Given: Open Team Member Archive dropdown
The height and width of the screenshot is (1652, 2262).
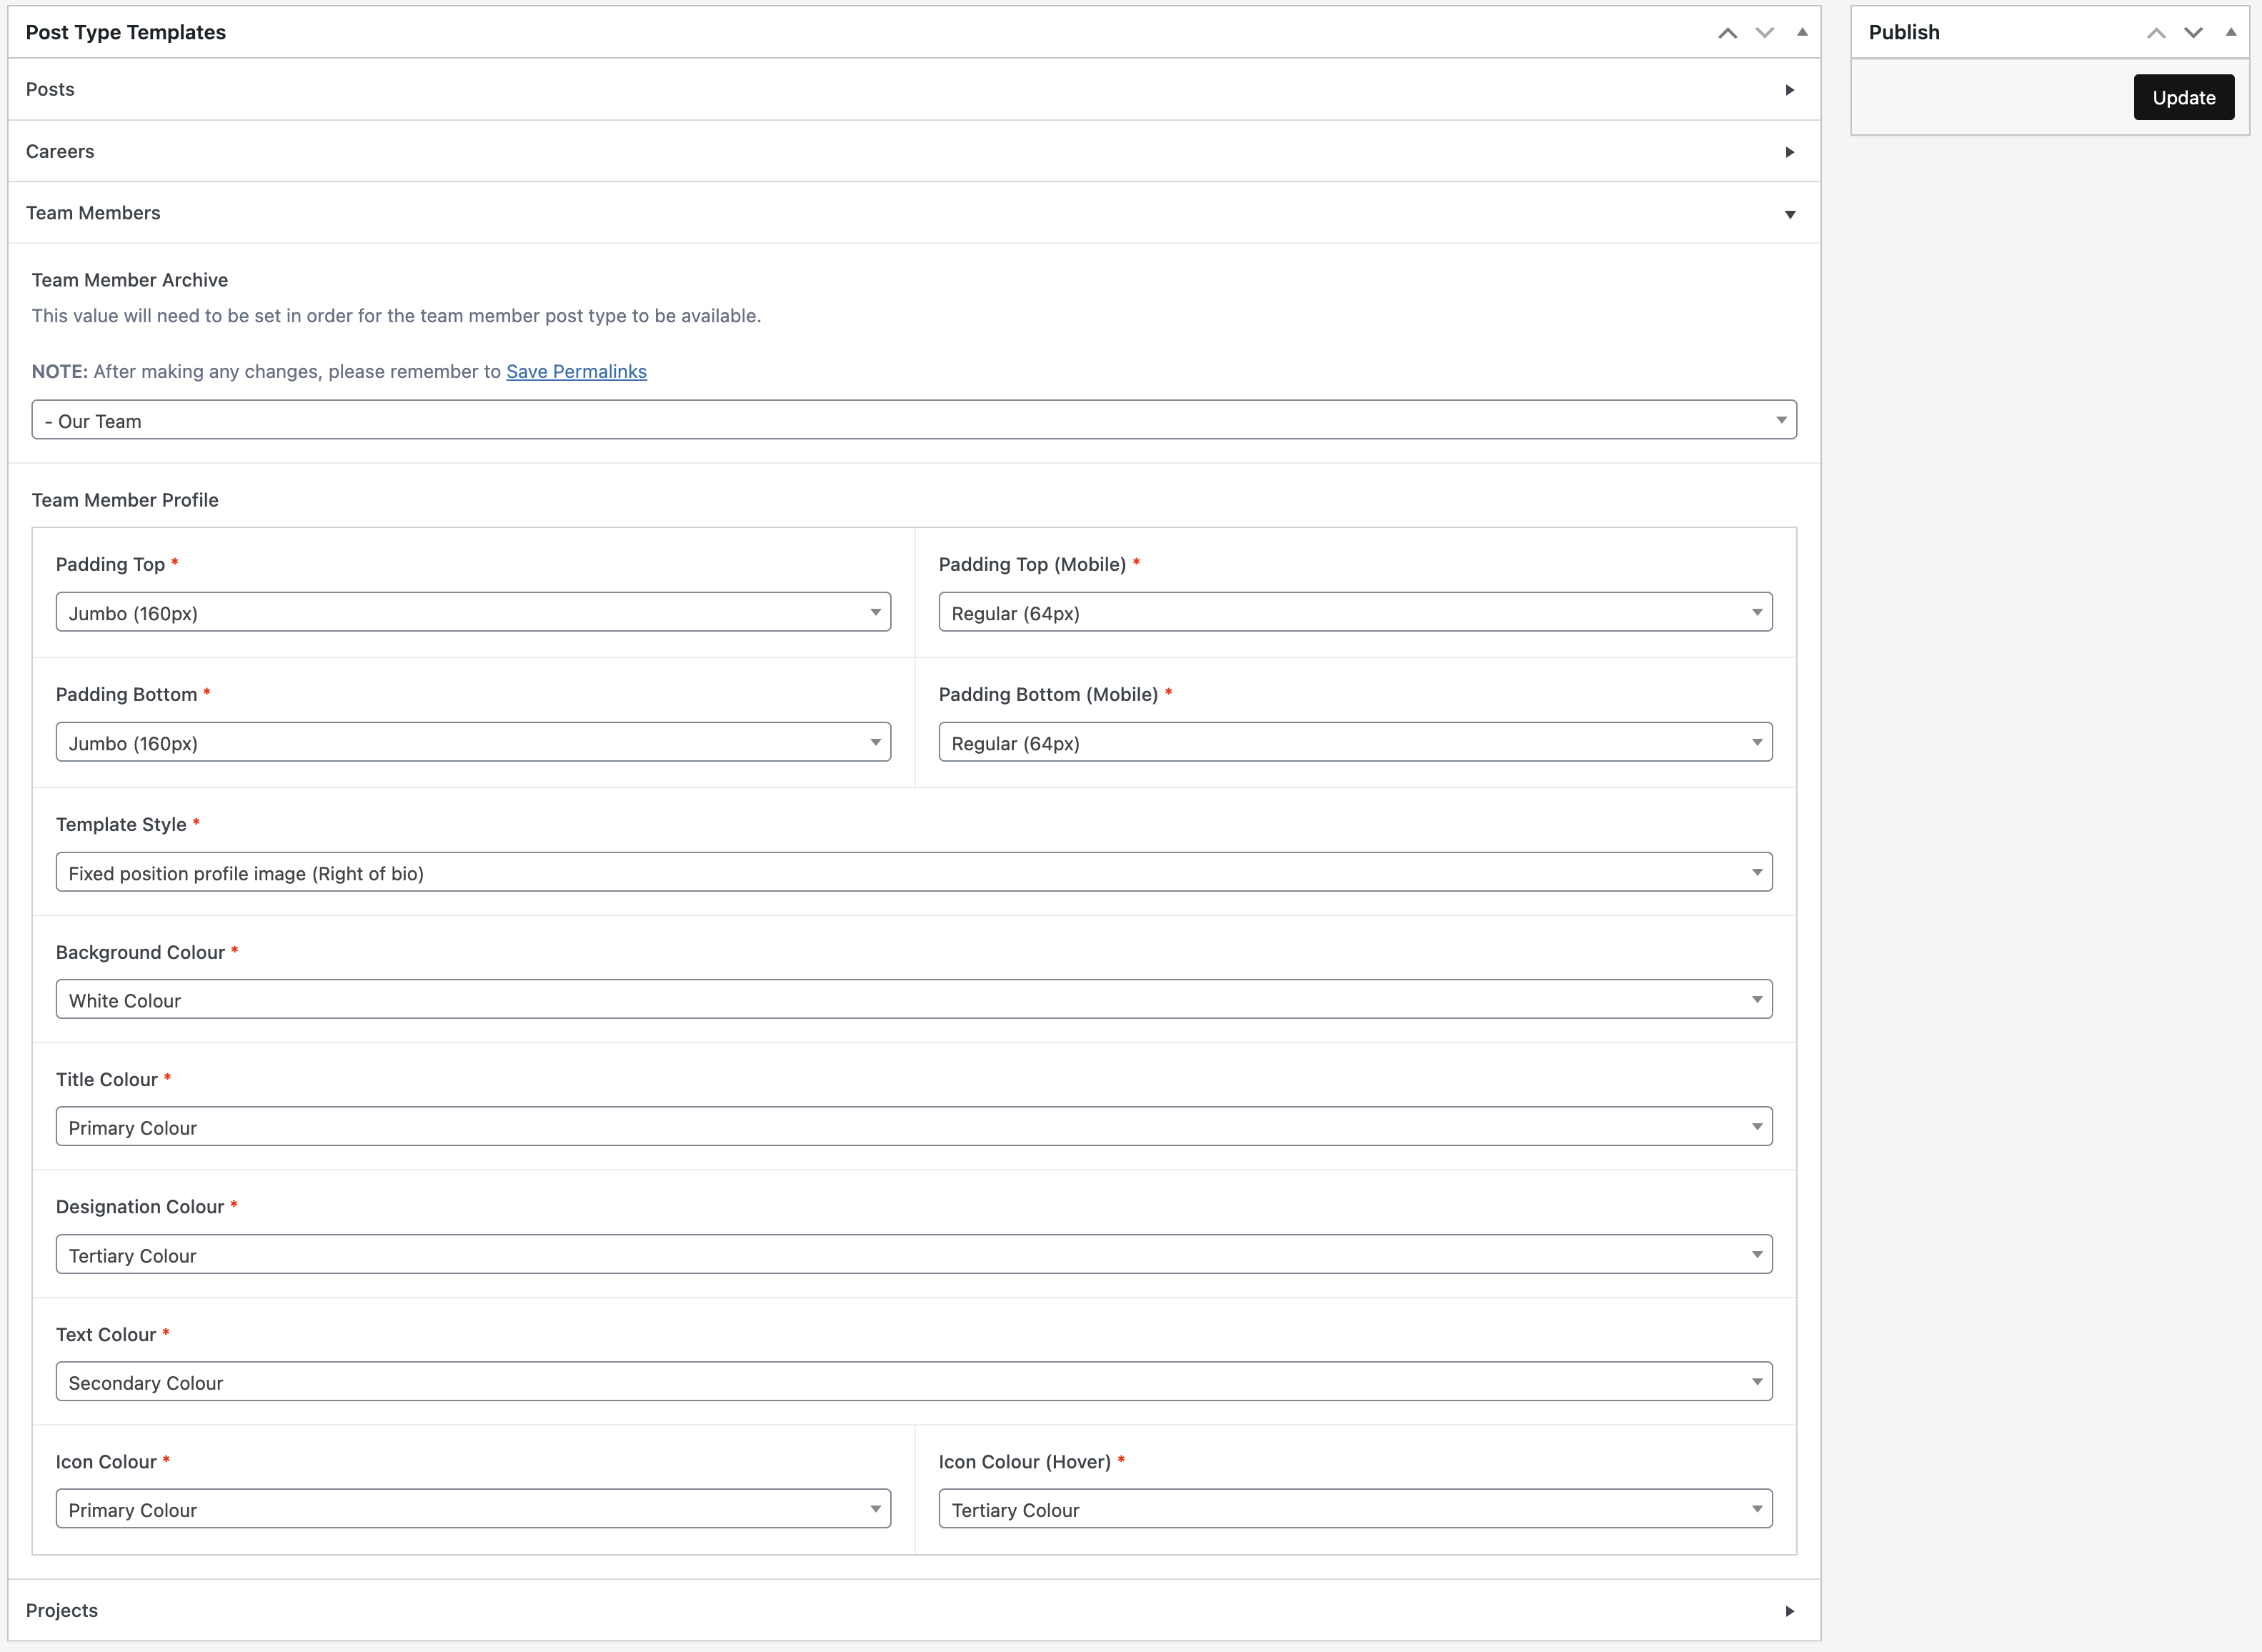Looking at the screenshot, I should [x=913, y=420].
